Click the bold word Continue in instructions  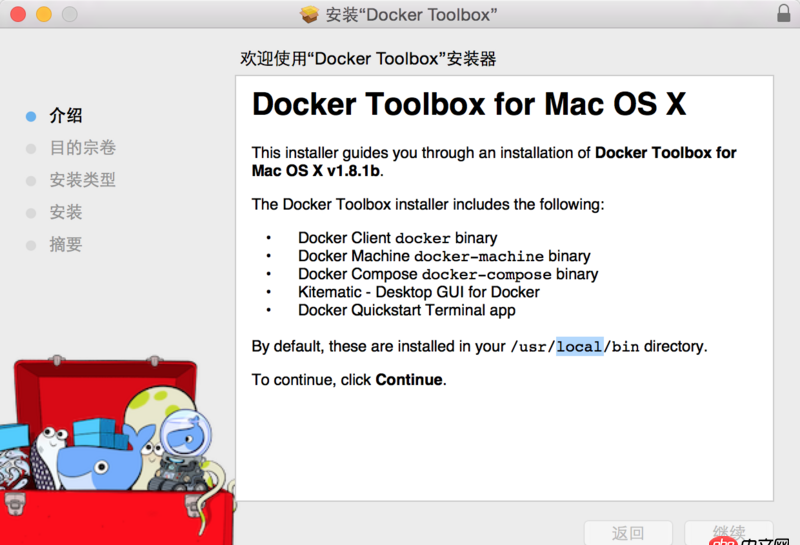click(x=409, y=380)
